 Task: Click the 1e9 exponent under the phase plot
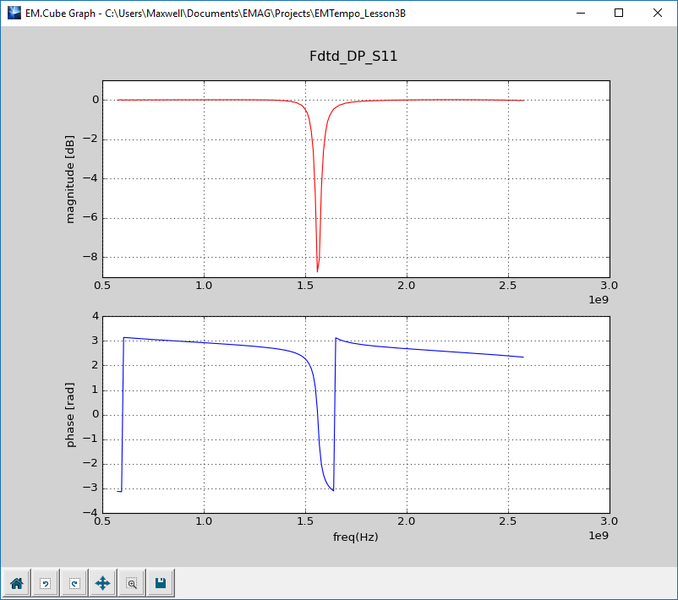597,536
